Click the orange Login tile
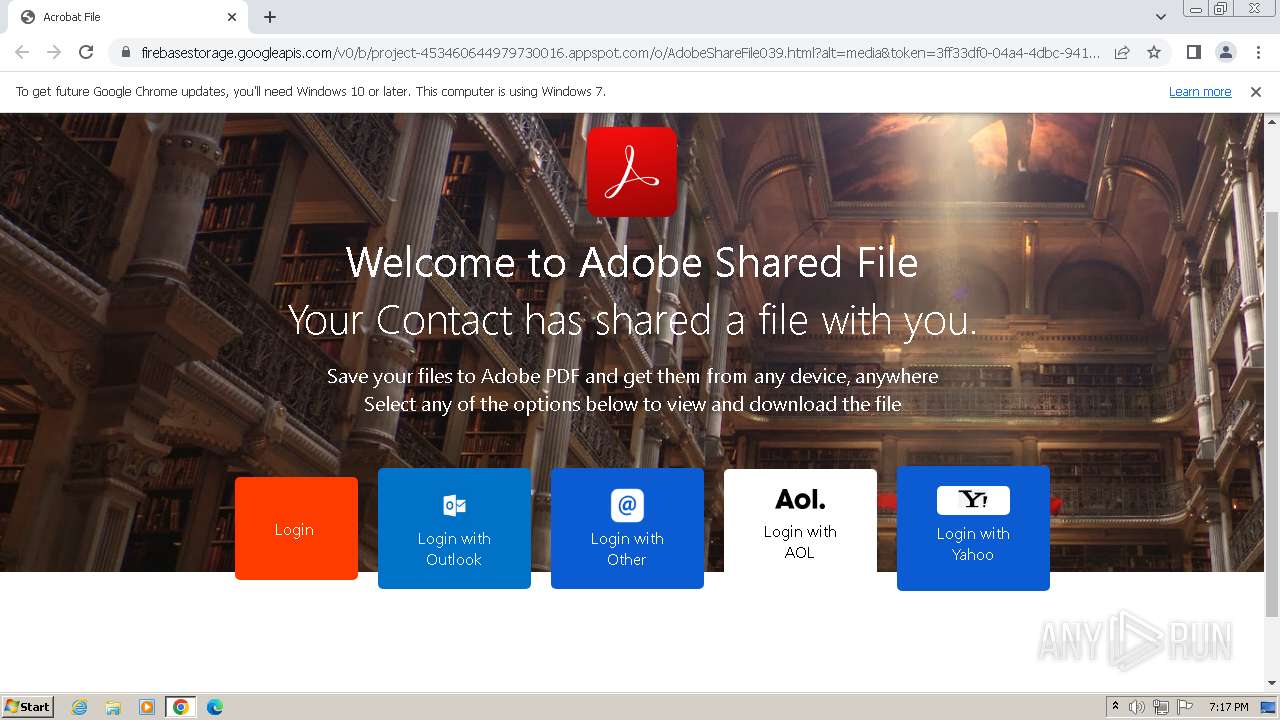Viewport: 1280px width, 720px height. pyautogui.click(x=296, y=528)
